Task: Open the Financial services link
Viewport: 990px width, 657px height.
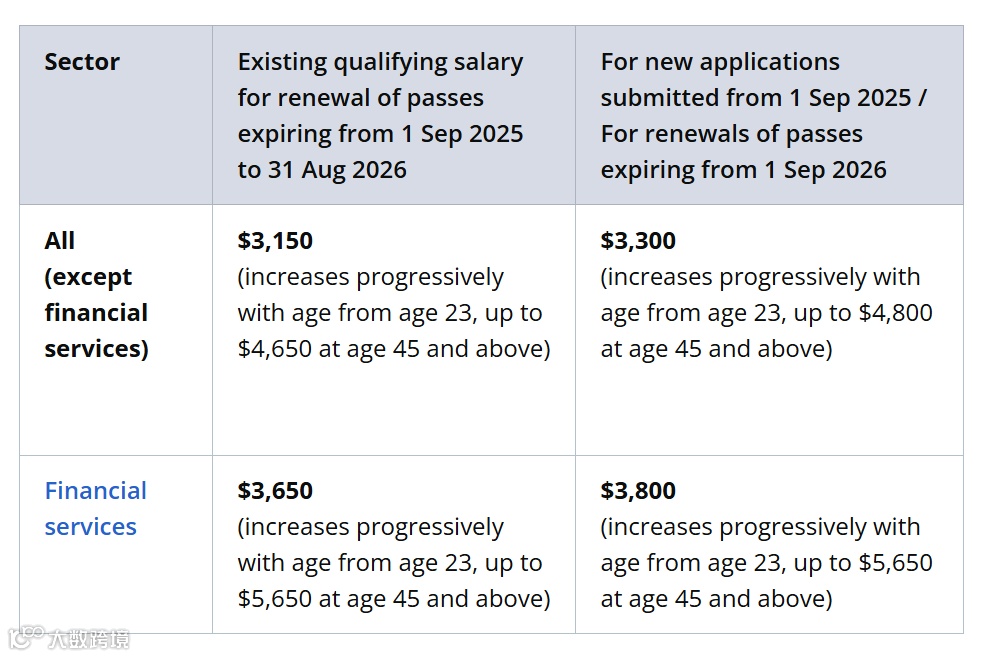Action: (x=95, y=509)
